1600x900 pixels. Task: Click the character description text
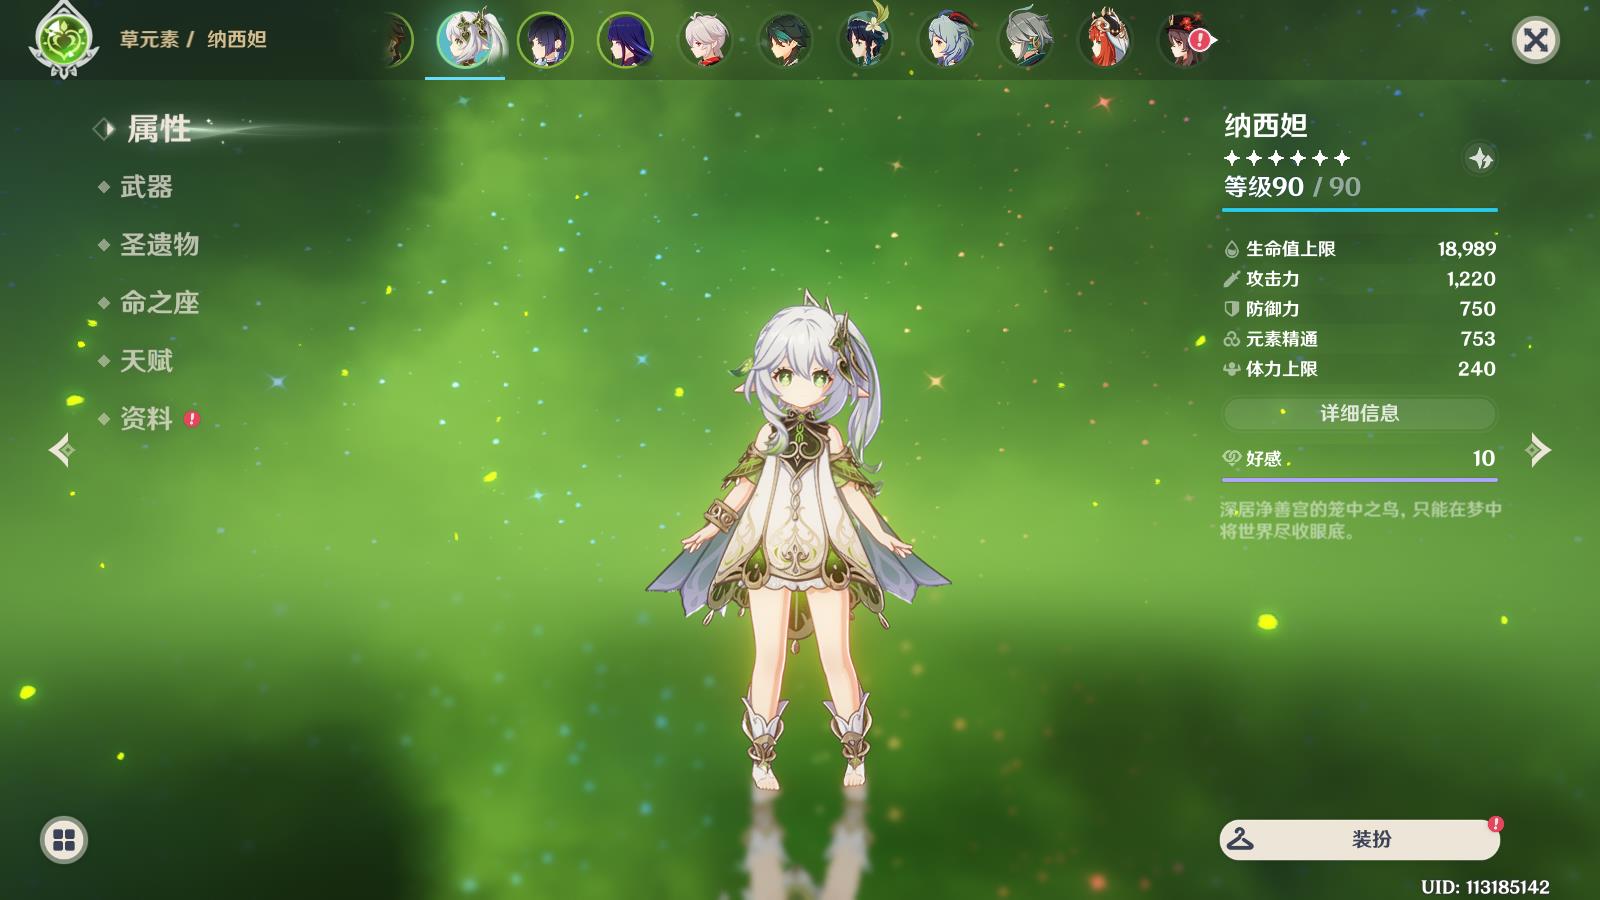tap(1360, 520)
